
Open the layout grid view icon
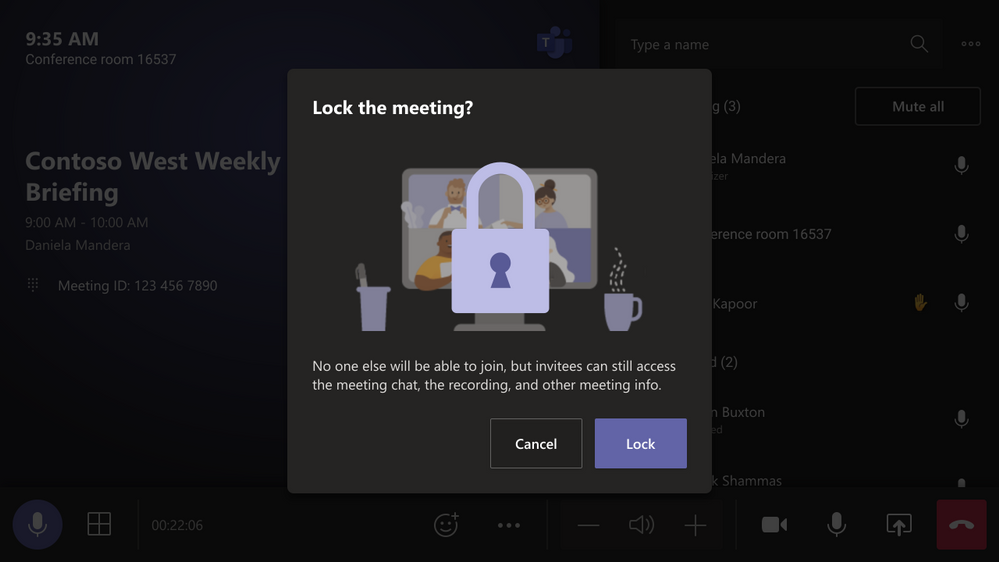99,524
